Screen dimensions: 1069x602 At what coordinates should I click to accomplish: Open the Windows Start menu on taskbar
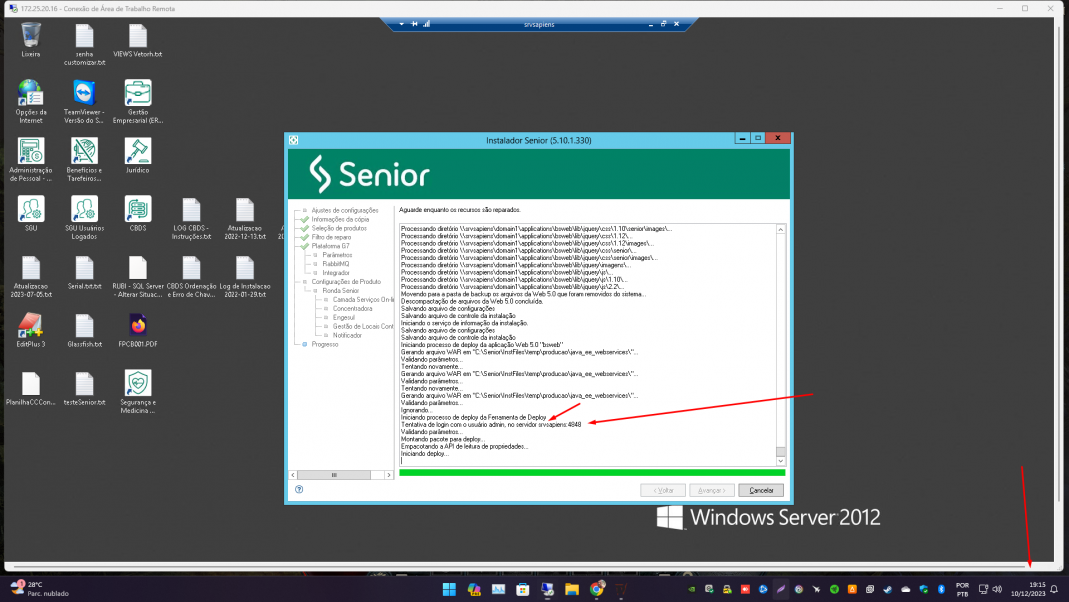pyautogui.click(x=449, y=589)
